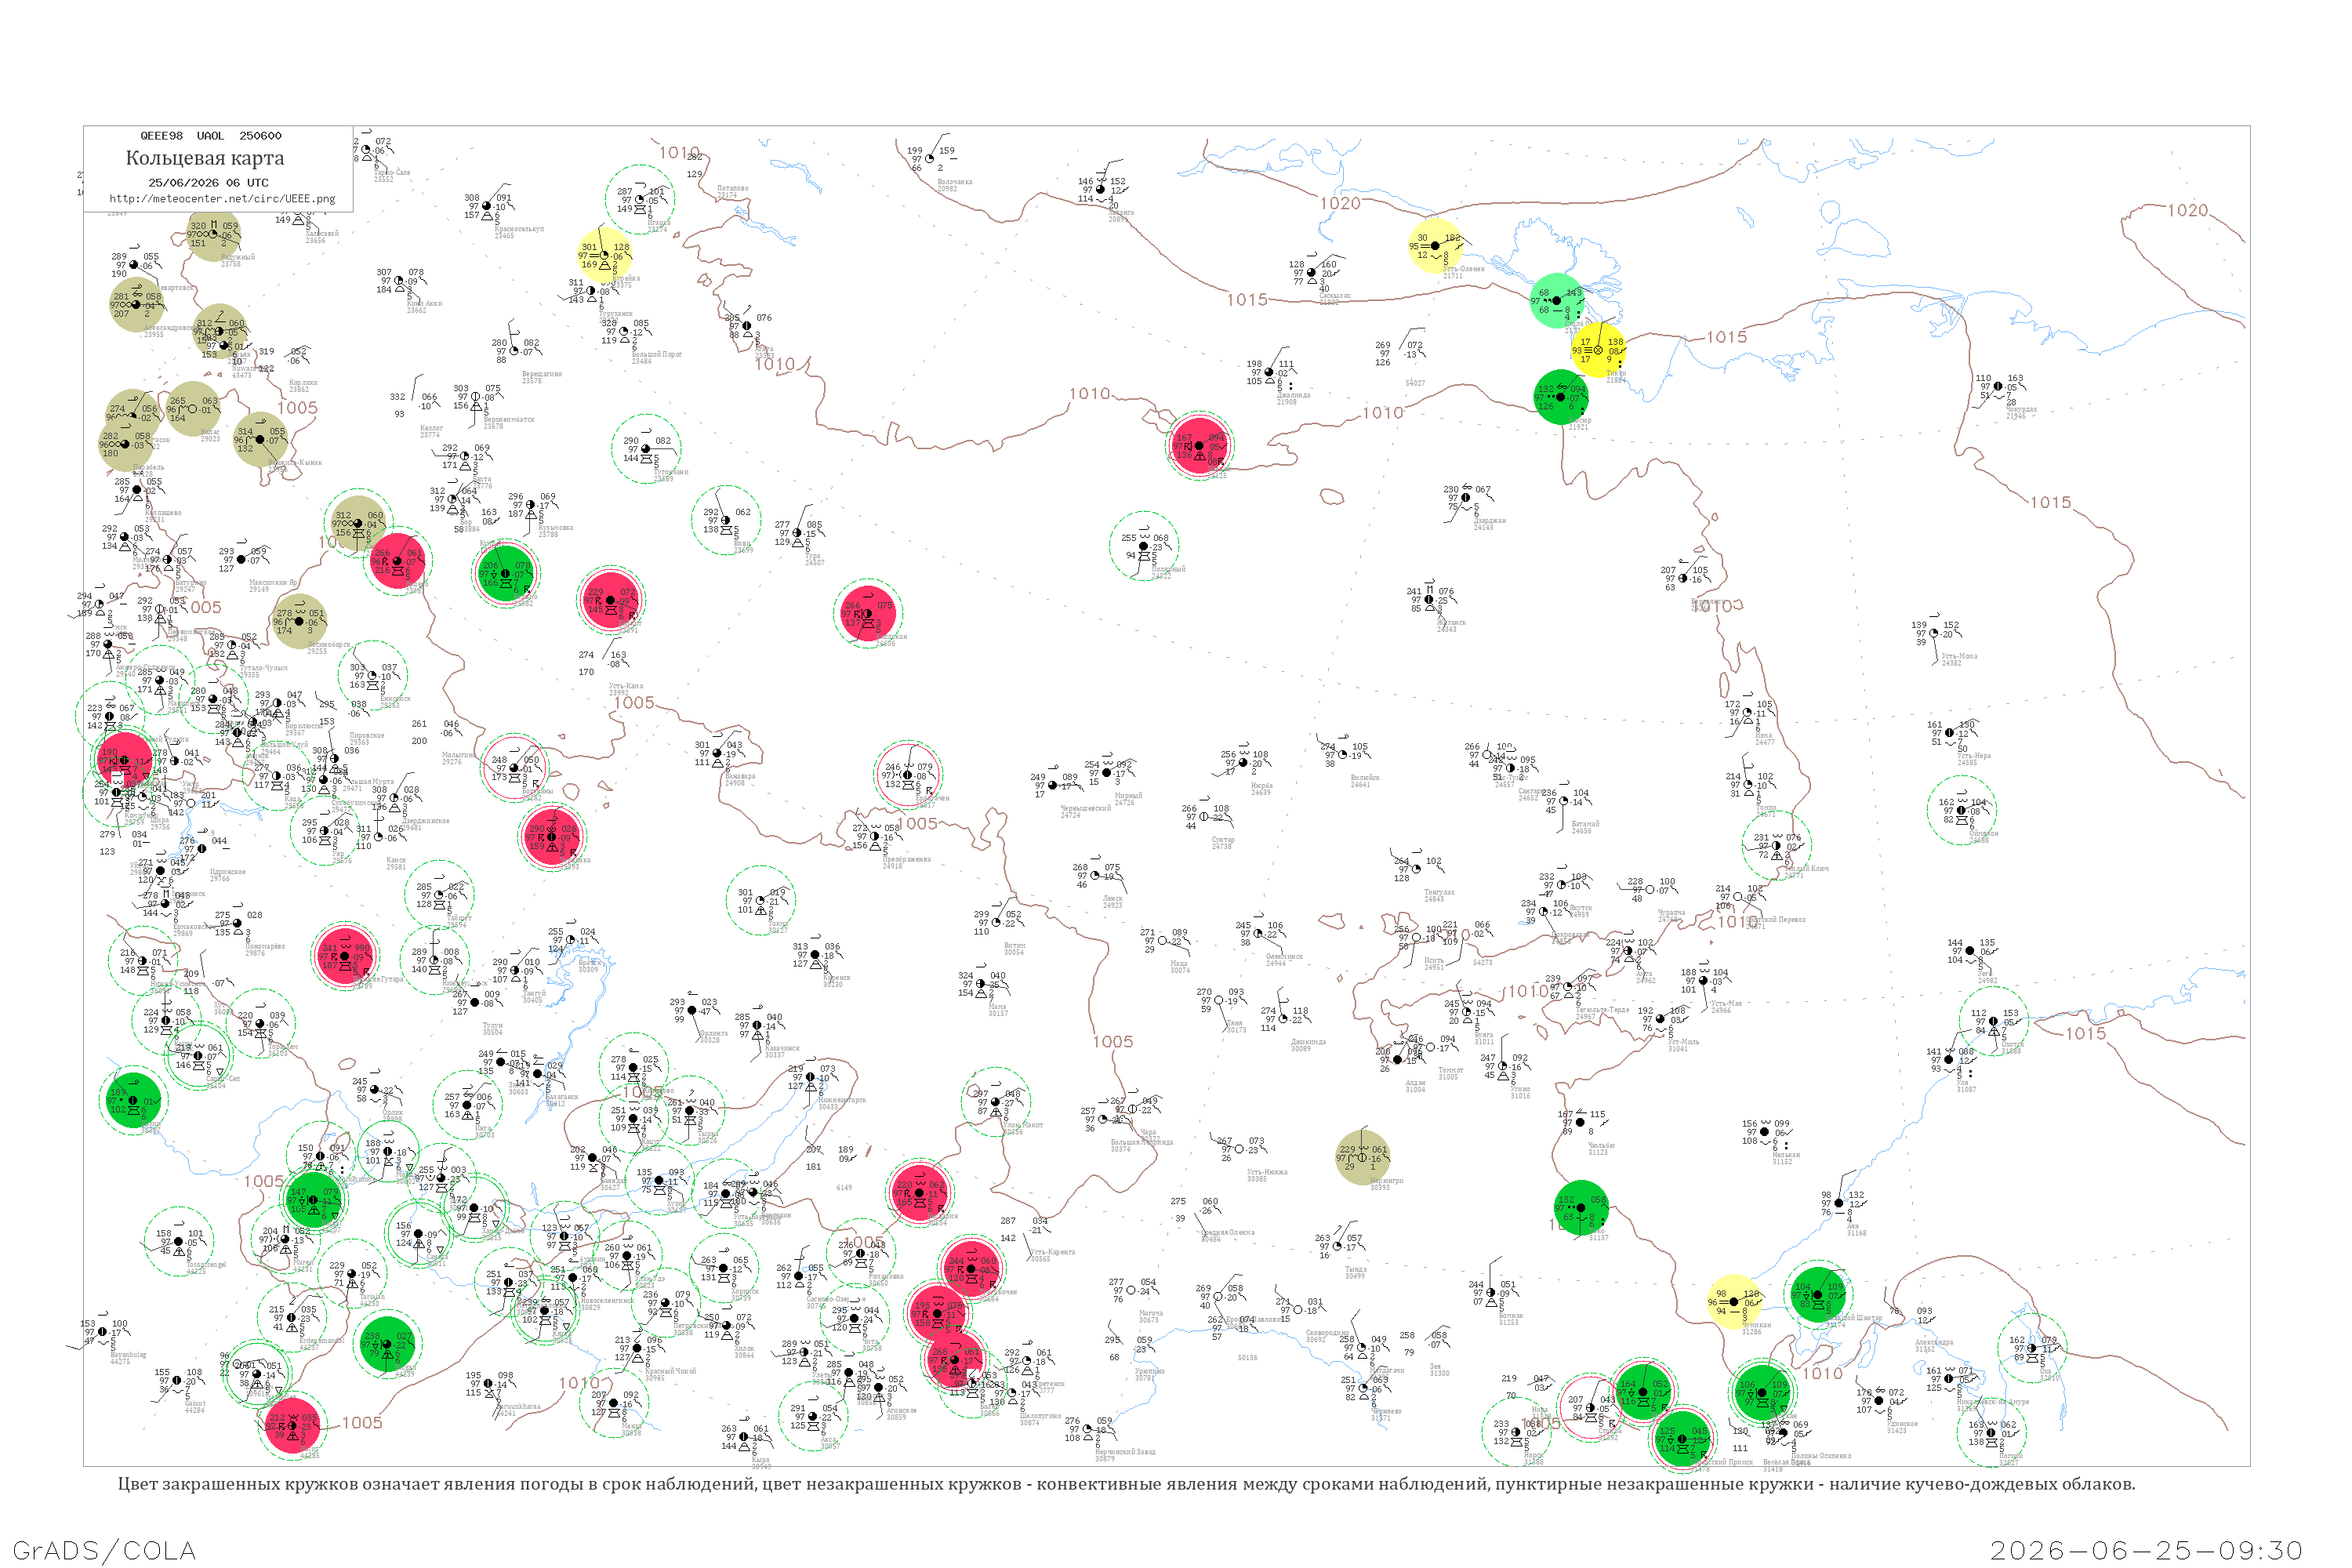Click the "1010" isobar label west of Кюсюр
The height and width of the screenshot is (1568, 2352).
pyautogui.click(x=1383, y=413)
